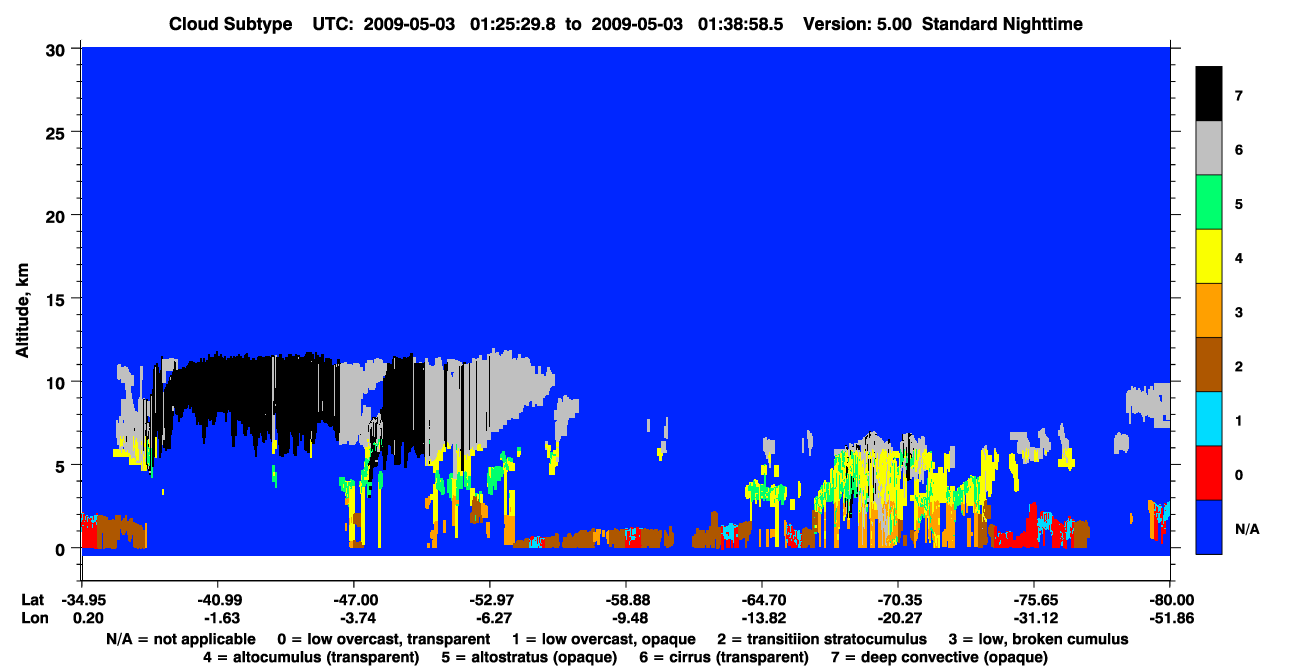Click latitude value -64.70
Screen dimensions: 1300x667
tap(762, 600)
